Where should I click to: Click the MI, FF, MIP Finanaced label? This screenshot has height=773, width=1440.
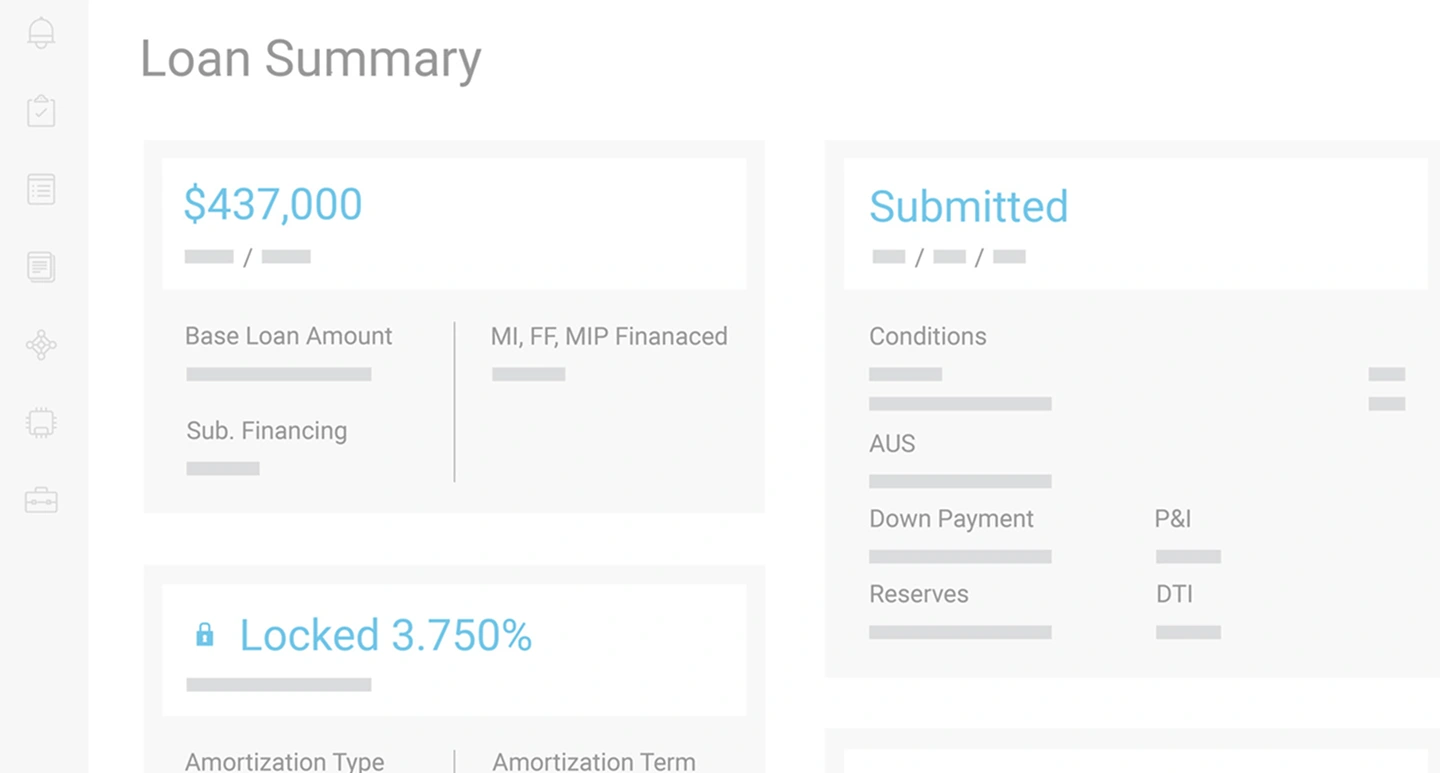pyautogui.click(x=608, y=337)
